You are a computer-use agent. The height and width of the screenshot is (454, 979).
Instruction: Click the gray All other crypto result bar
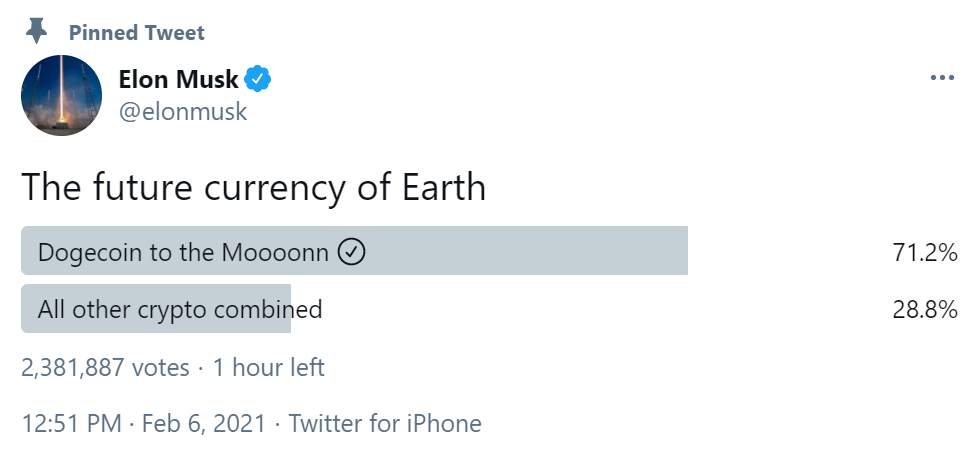(156, 308)
